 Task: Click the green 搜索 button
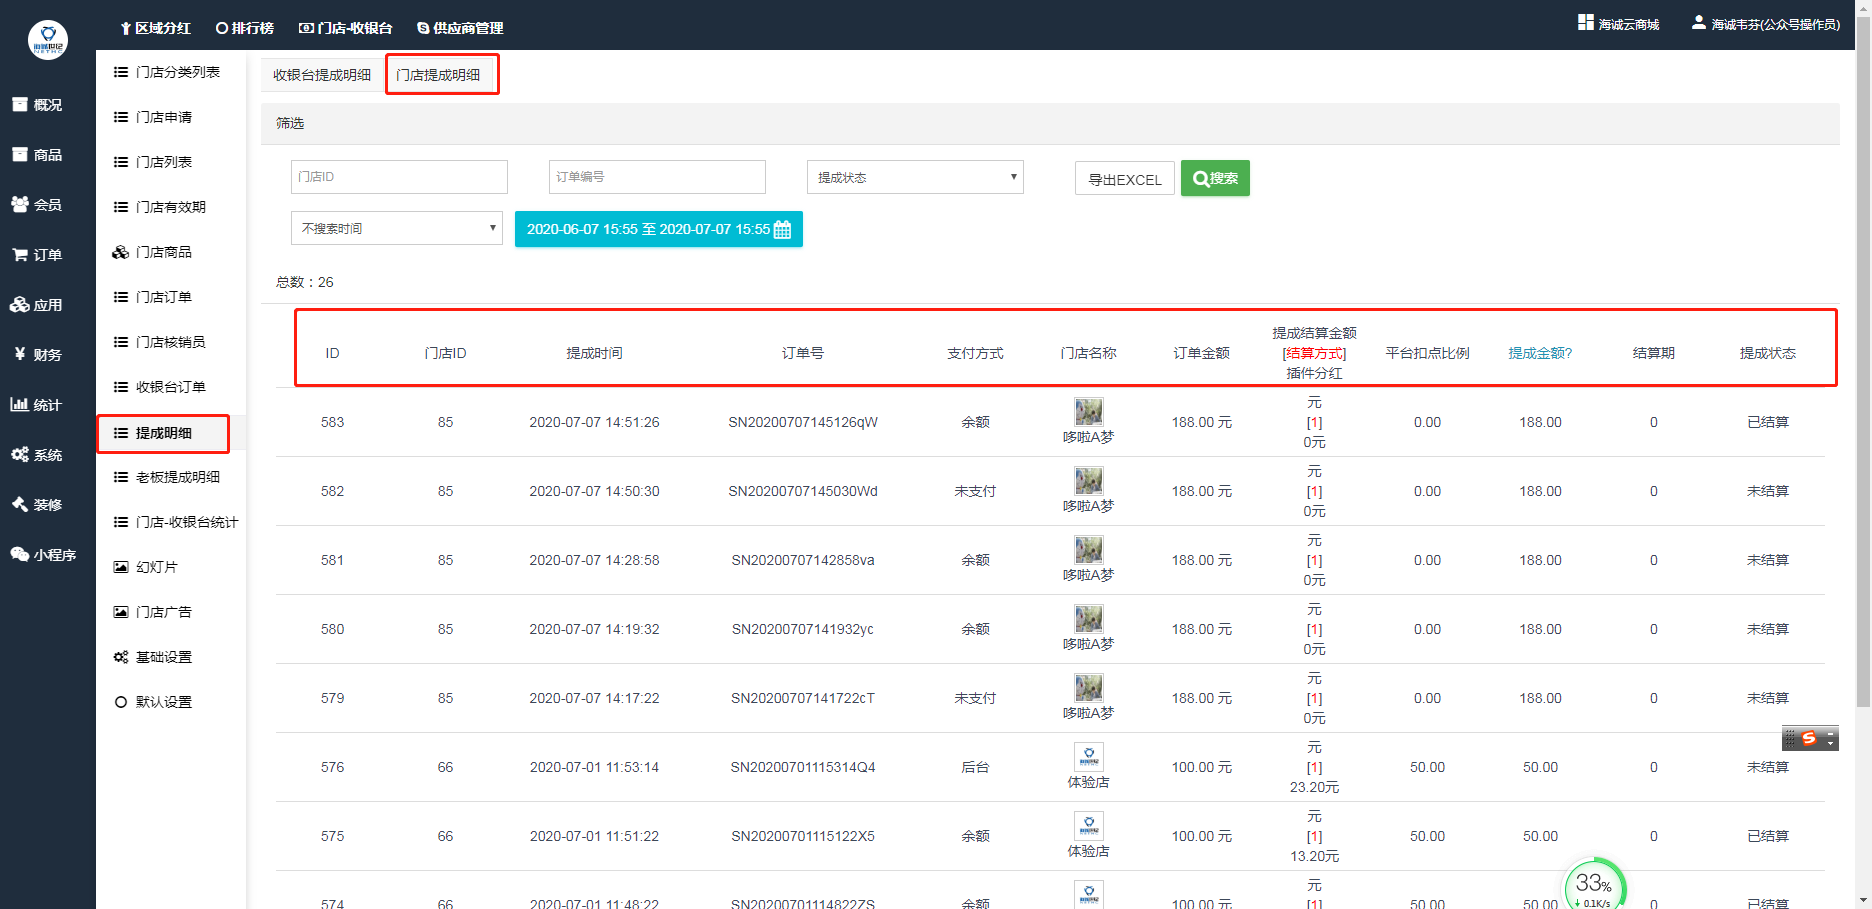(x=1214, y=178)
